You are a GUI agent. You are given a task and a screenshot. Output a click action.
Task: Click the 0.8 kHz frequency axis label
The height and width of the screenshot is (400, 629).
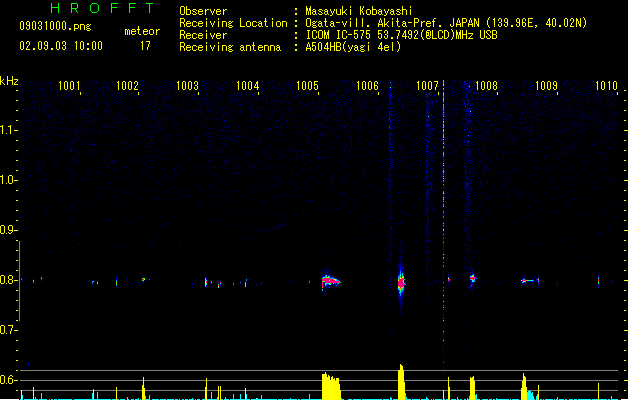(x=7, y=280)
